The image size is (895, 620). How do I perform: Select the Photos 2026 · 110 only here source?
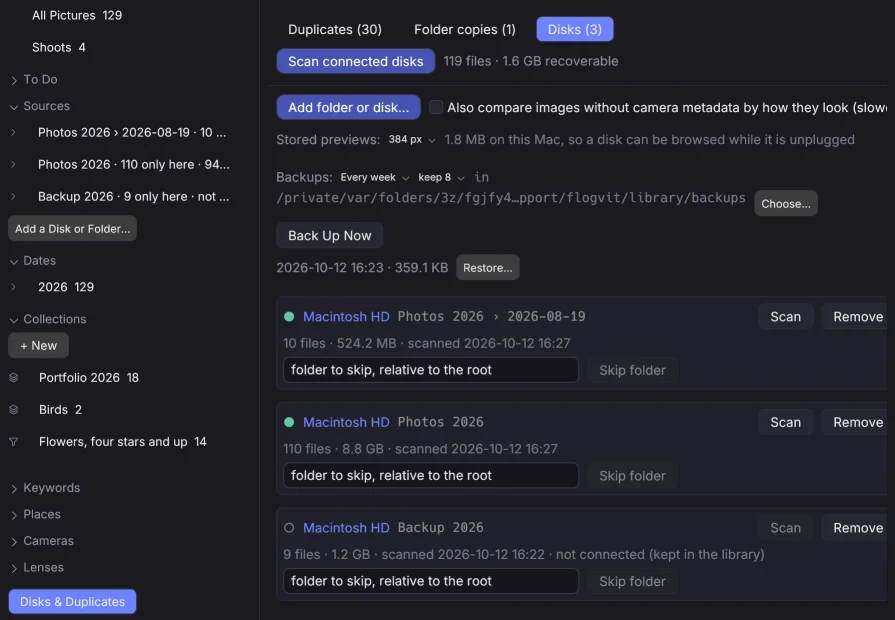(134, 164)
